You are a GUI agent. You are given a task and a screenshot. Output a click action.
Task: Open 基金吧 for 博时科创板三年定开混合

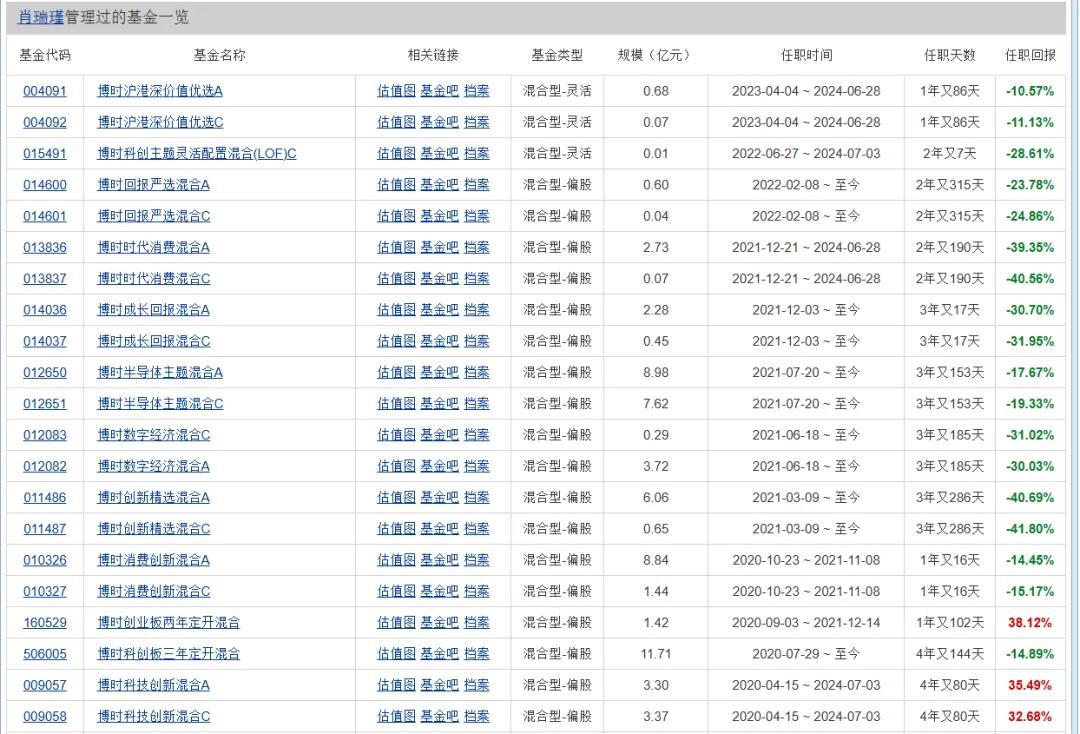tap(439, 654)
